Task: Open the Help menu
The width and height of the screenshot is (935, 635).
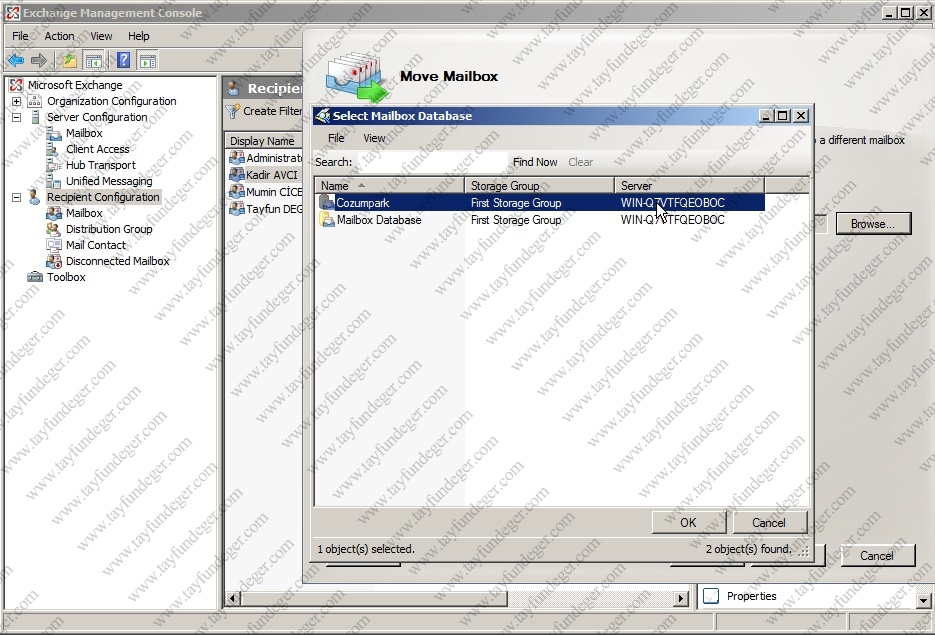Action: point(139,36)
